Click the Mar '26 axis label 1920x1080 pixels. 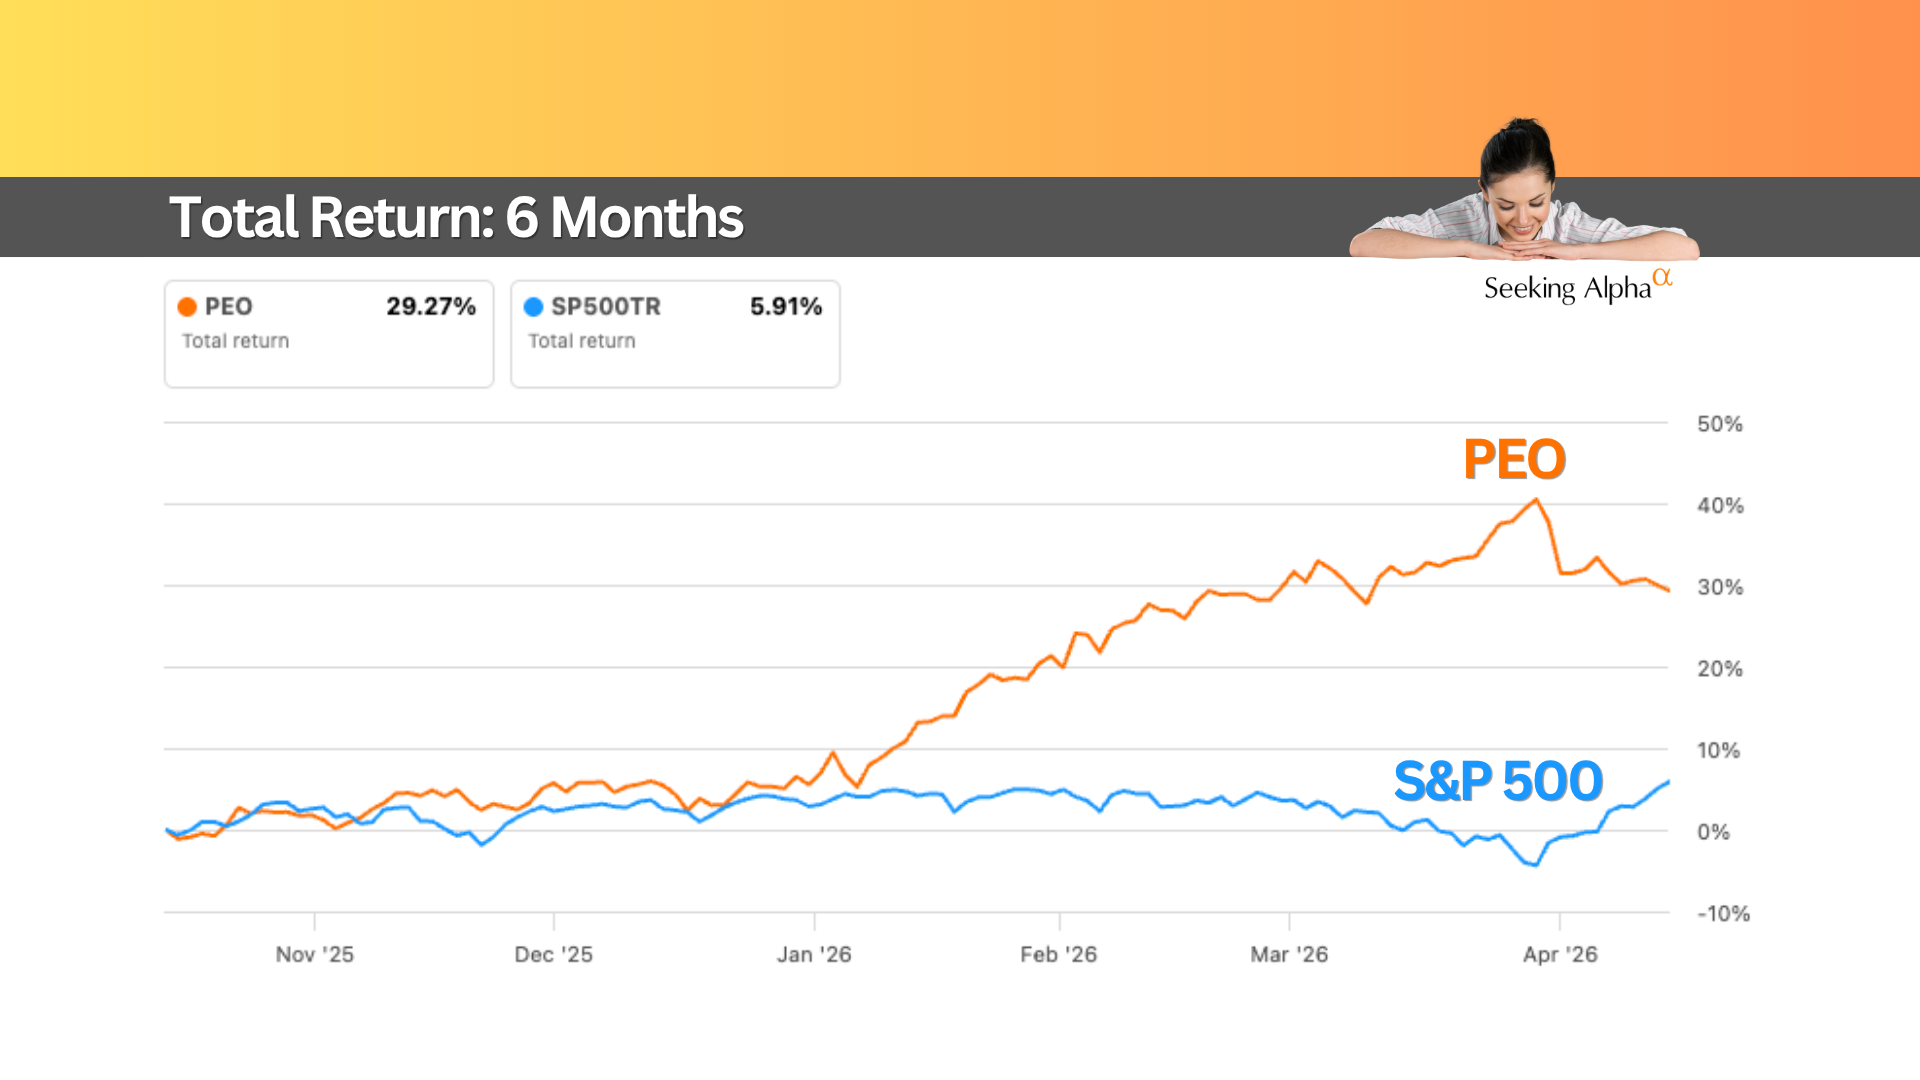(x=1289, y=955)
